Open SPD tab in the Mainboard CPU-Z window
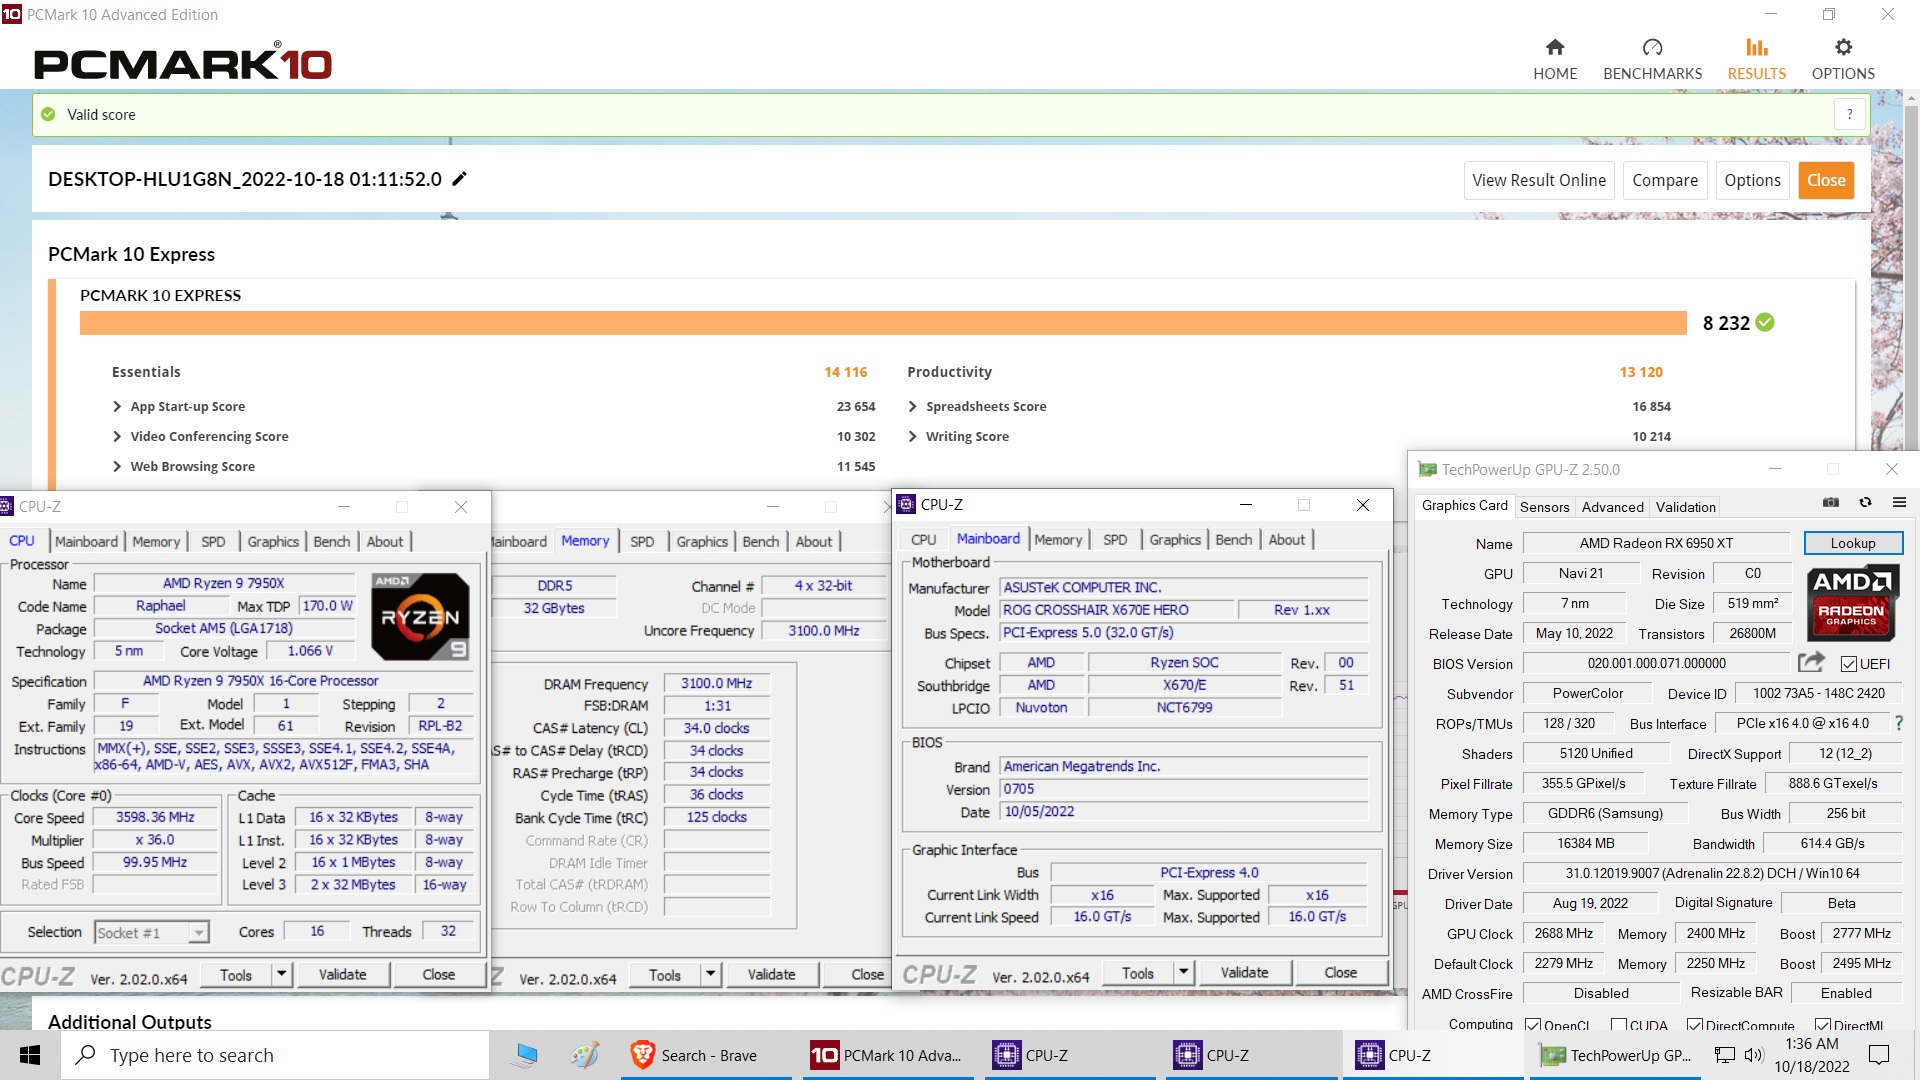 point(1115,539)
